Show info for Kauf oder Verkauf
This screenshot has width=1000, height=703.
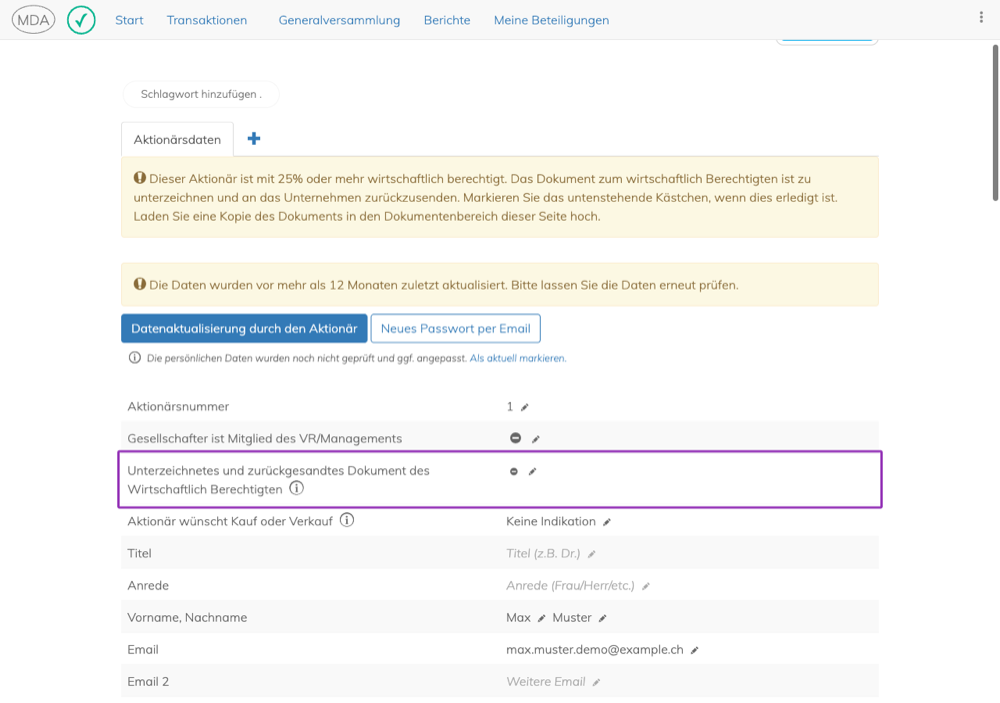pos(346,520)
